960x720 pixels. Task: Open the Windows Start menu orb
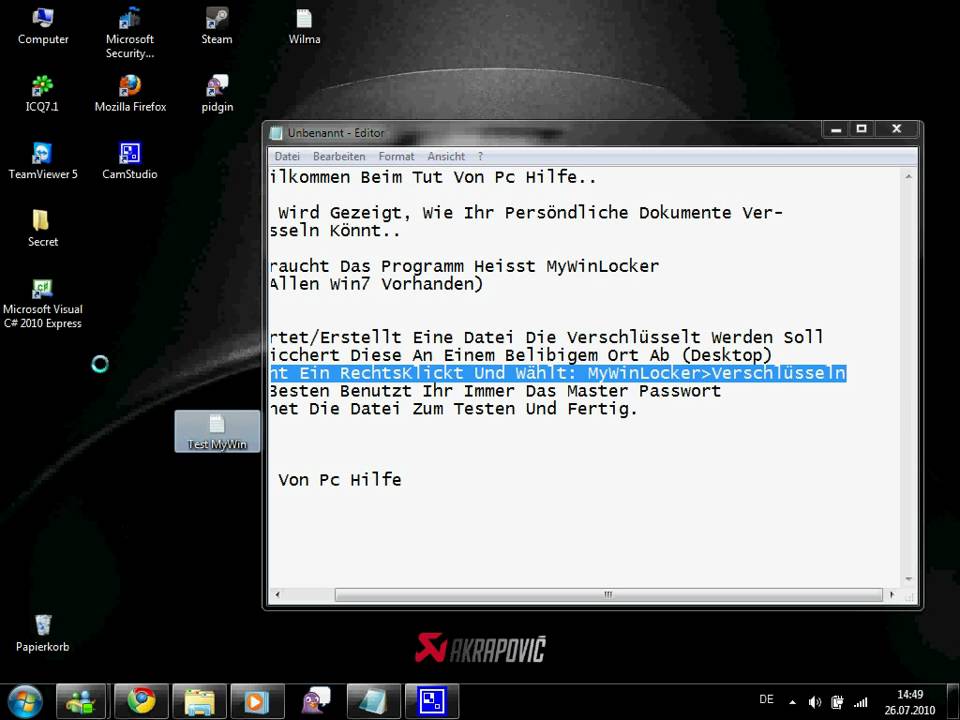(x=25, y=702)
